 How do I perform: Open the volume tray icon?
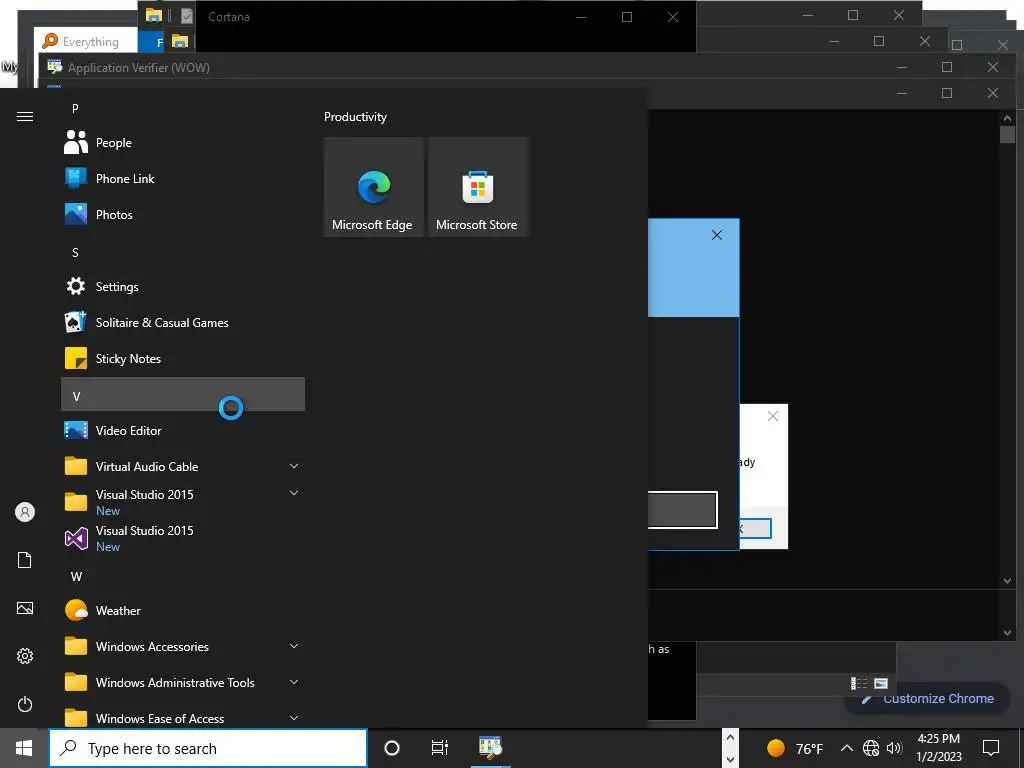tap(894, 748)
